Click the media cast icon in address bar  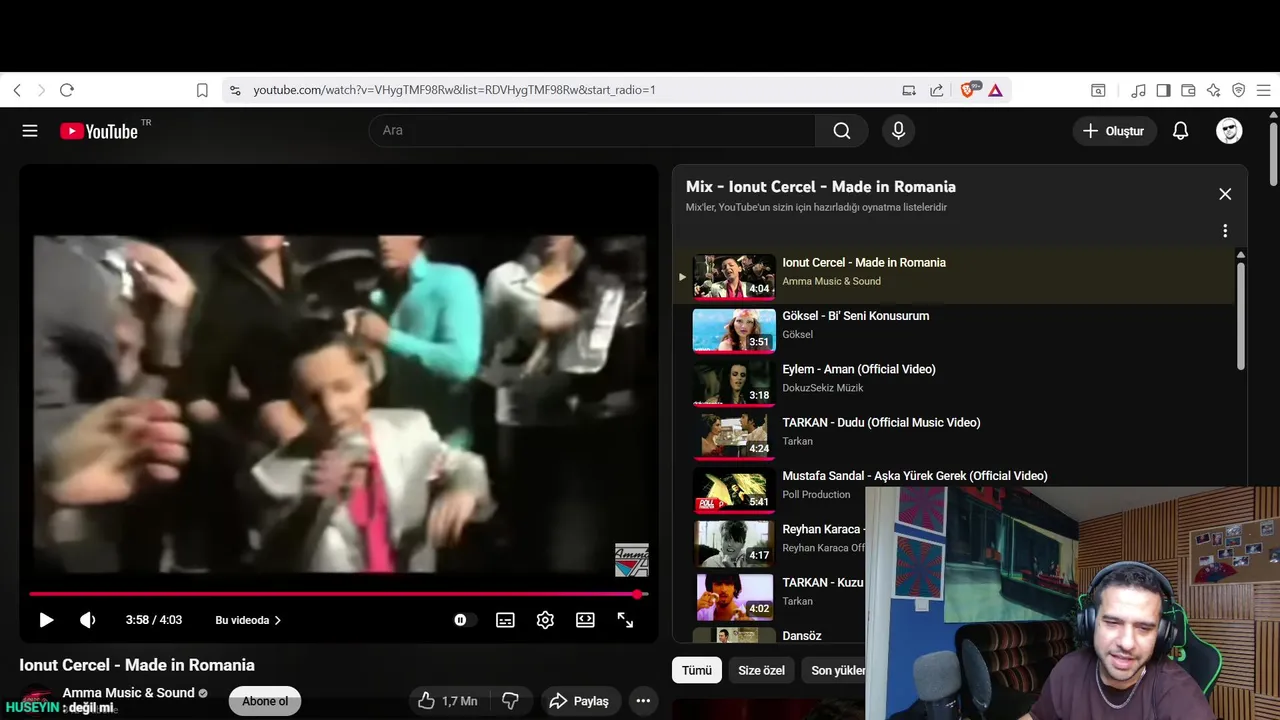pyautogui.click(x=909, y=90)
